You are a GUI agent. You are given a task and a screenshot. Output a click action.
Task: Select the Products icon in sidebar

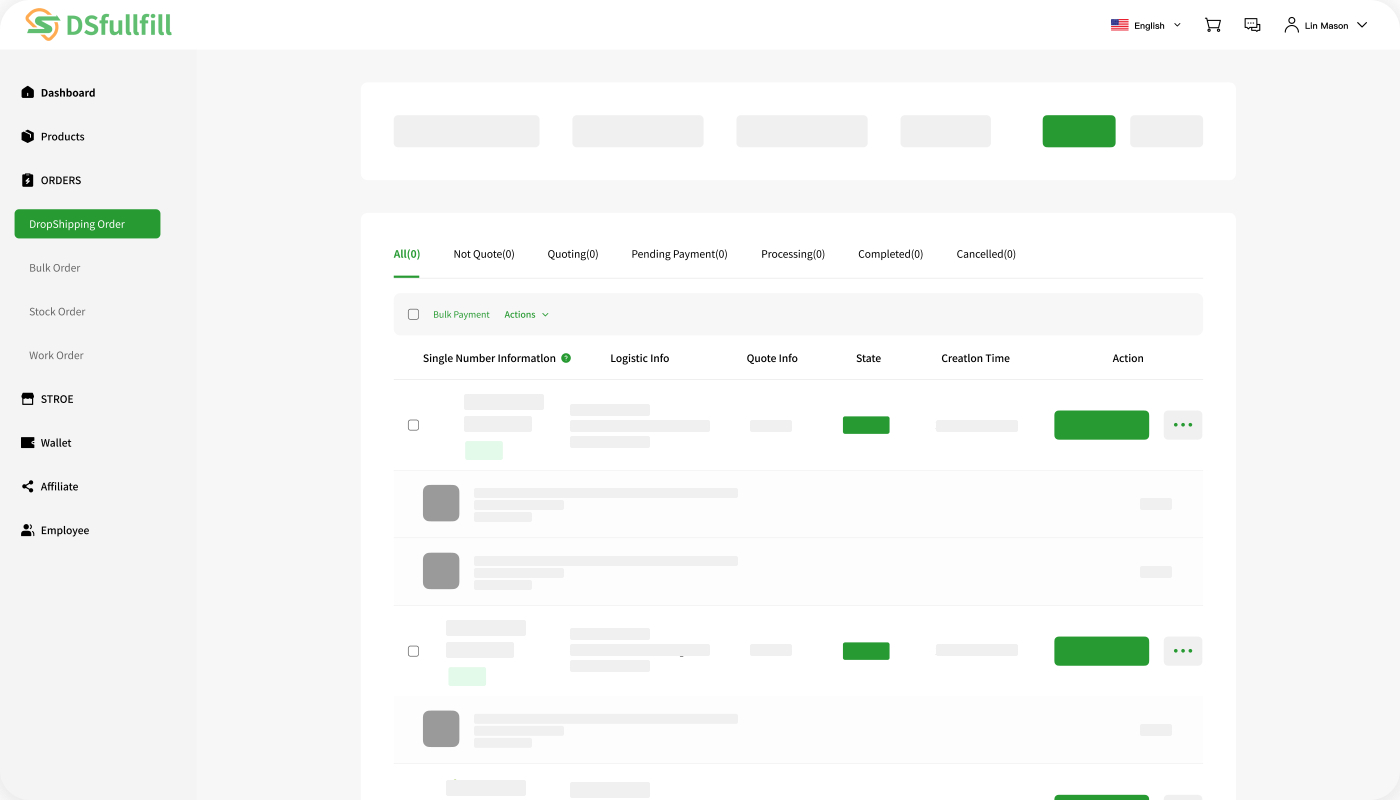coord(27,136)
